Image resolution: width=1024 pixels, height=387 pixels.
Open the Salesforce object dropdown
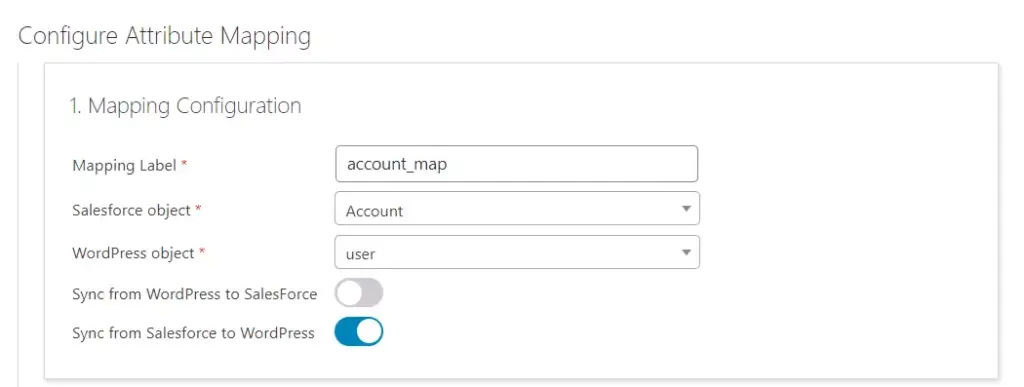click(x=517, y=208)
